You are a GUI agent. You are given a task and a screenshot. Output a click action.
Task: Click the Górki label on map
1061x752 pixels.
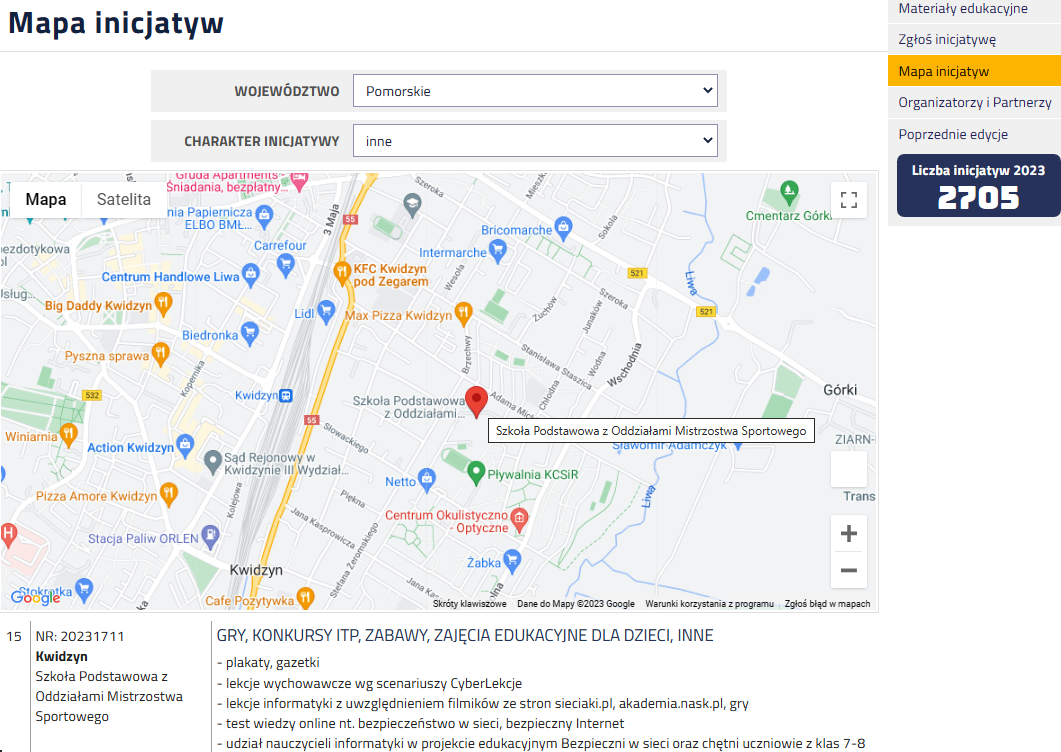840,390
